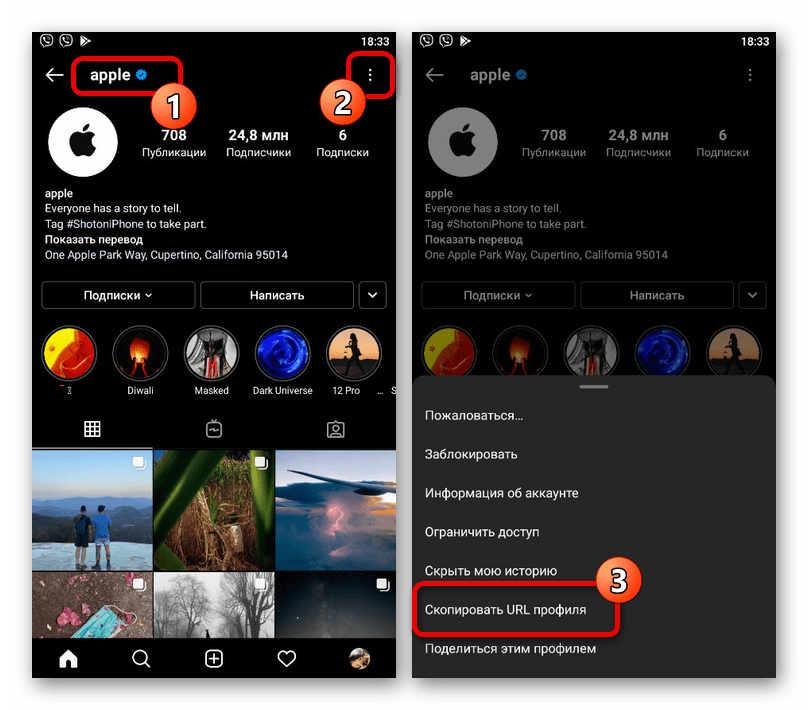Open Search in bottom navigation
This screenshot has width=808, height=710.
click(x=141, y=658)
